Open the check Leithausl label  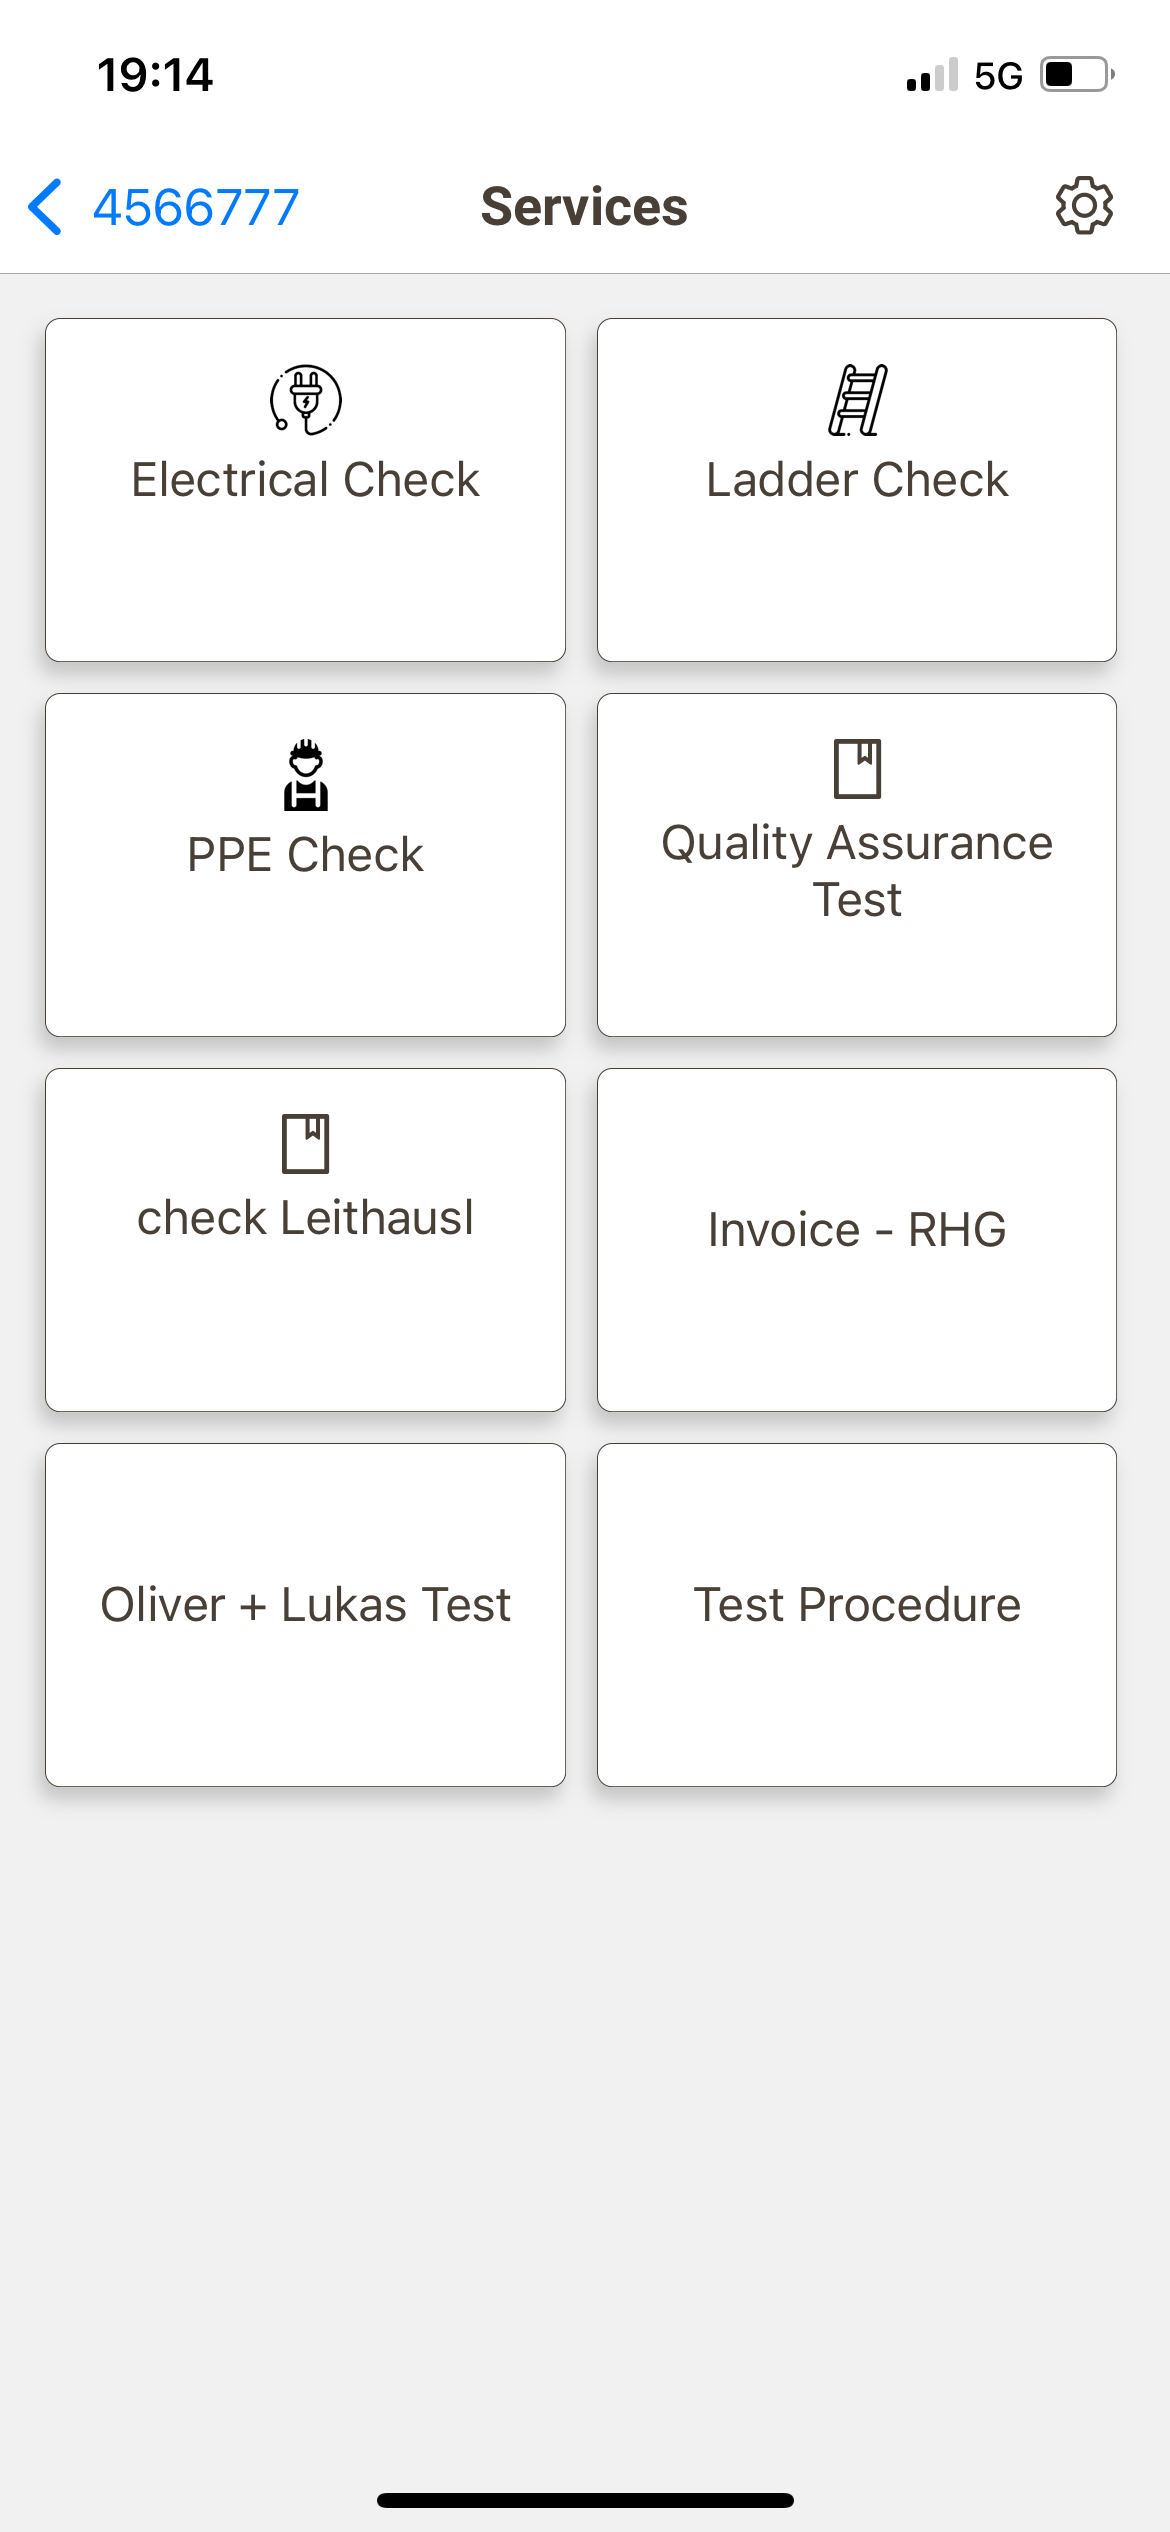(x=306, y=1218)
